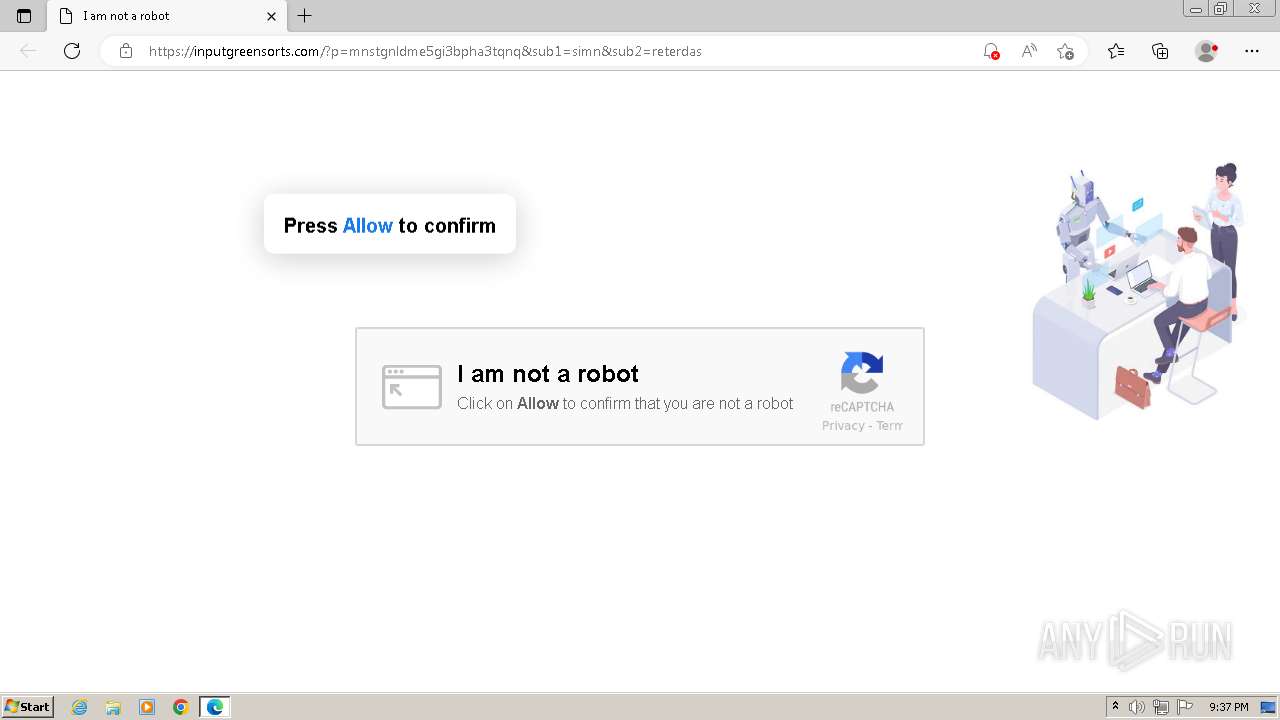Launch Google Chrome from taskbar
The width and height of the screenshot is (1280, 720).
coord(181,707)
